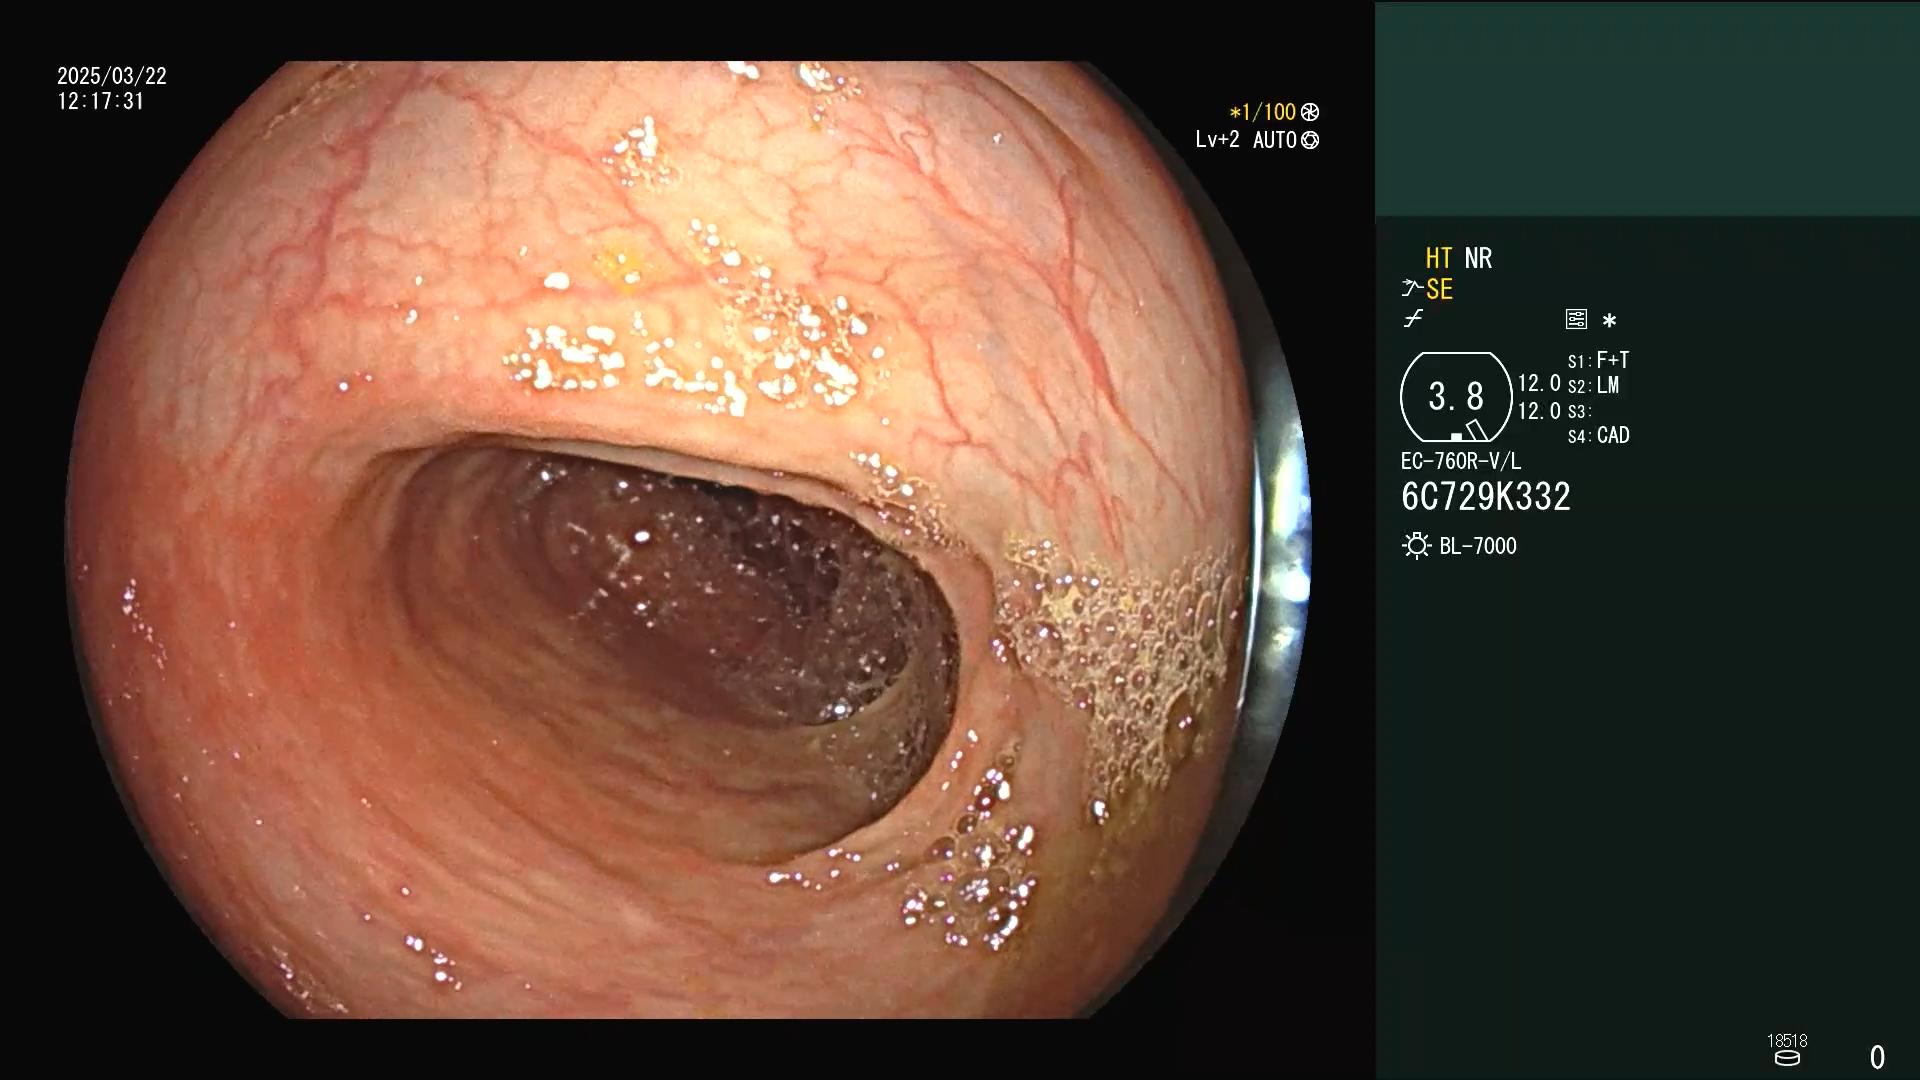Click the tone curve icon below SE
Screen dimensions: 1920x1080
click(x=1413, y=319)
